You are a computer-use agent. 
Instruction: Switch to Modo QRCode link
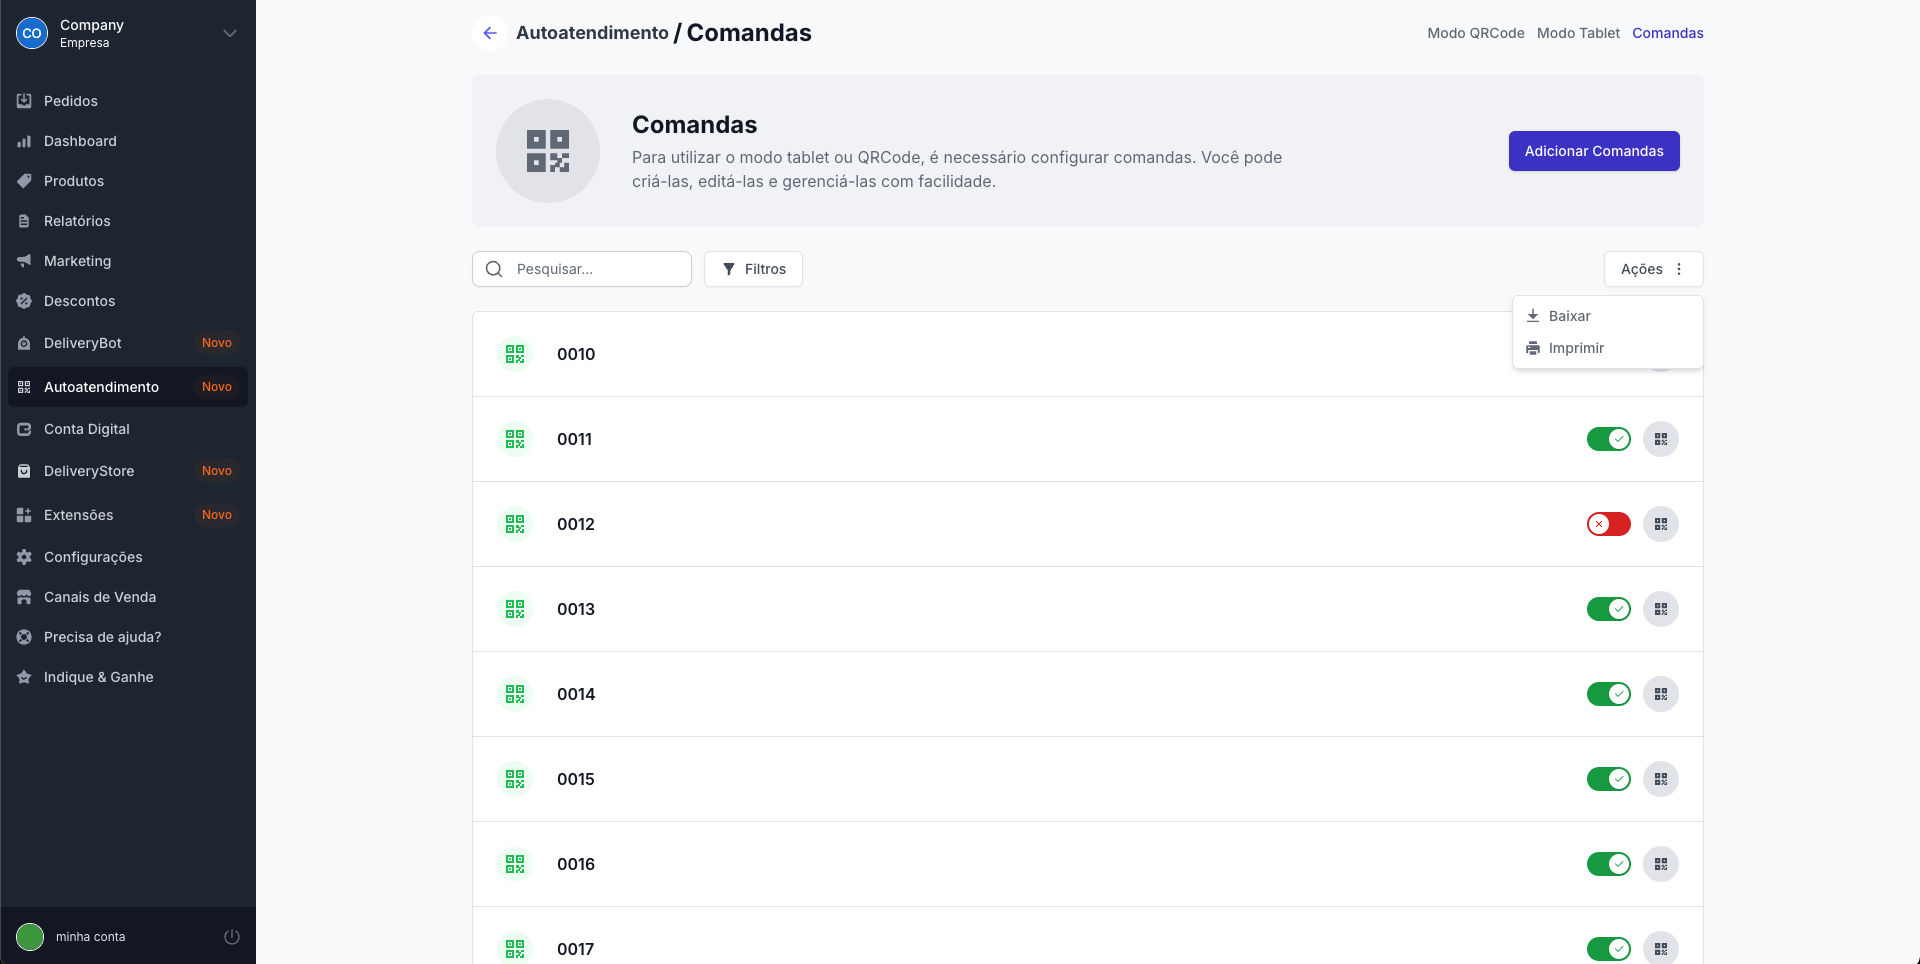point(1475,33)
